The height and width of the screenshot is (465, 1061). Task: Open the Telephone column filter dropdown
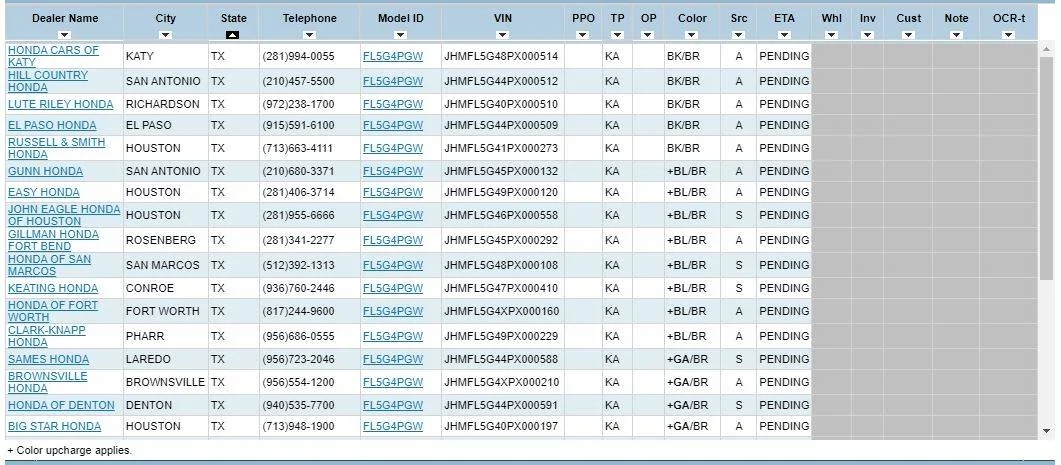pos(309,35)
